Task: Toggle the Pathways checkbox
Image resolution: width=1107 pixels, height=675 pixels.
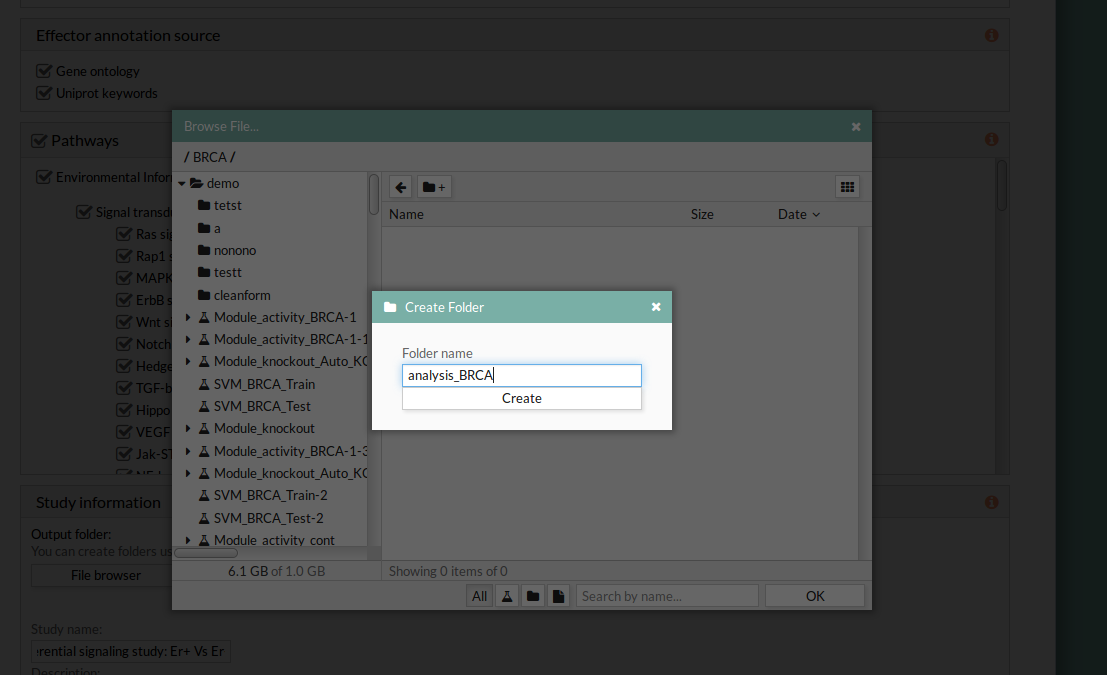Action: tap(39, 141)
